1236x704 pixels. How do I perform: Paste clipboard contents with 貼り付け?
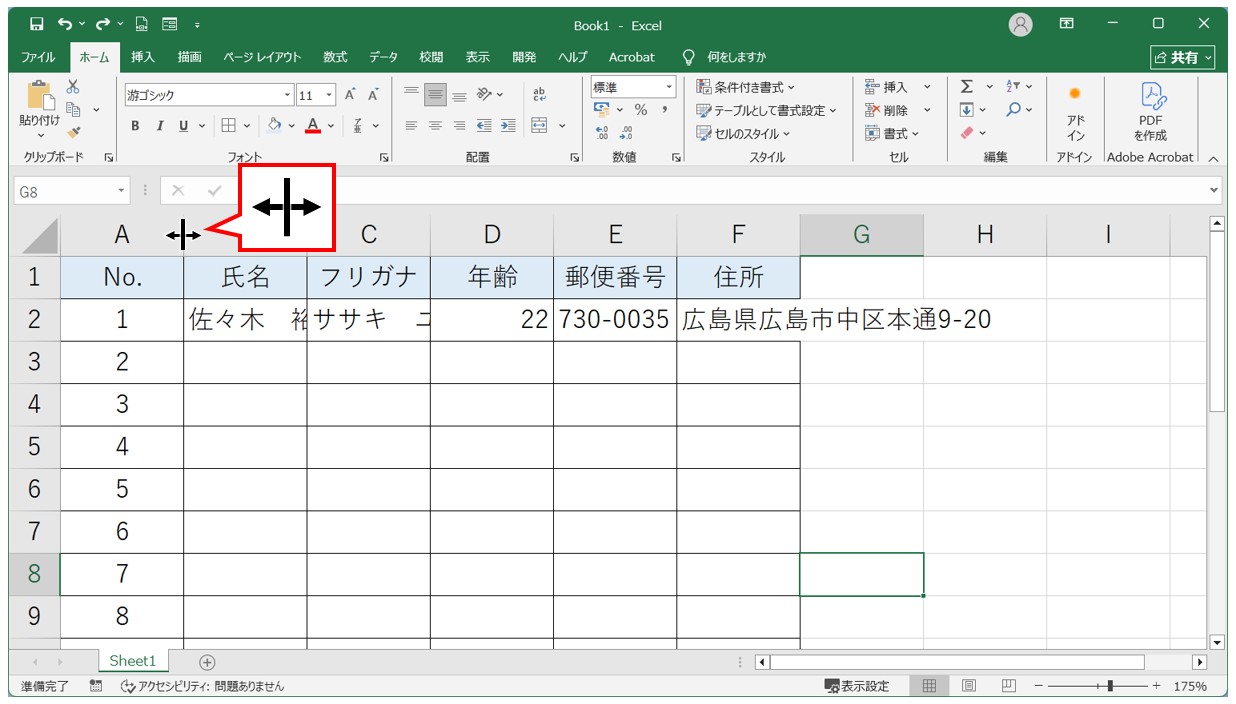click(x=40, y=108)
